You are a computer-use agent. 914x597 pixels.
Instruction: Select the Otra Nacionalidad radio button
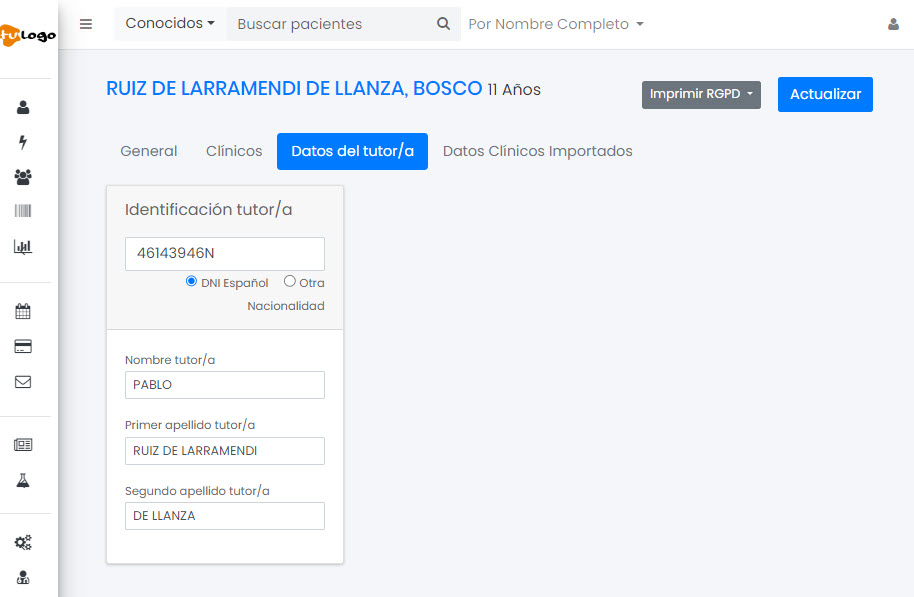tap(290, 282)
